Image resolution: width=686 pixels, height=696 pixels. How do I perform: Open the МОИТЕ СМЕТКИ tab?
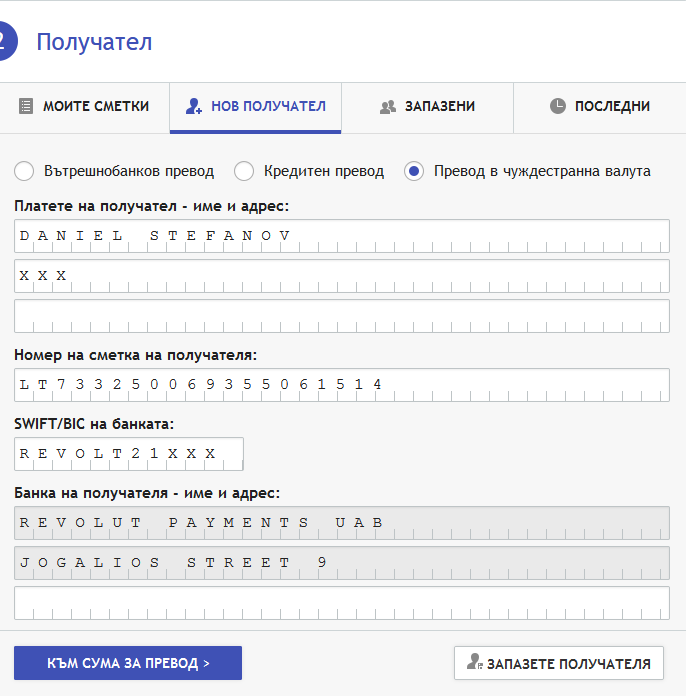84,107
